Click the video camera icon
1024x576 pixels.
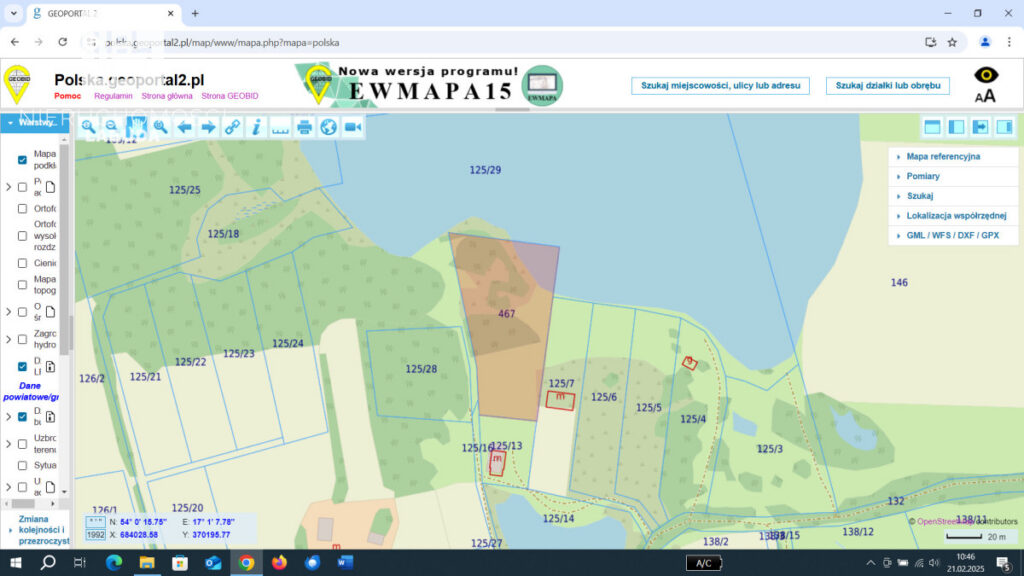coord(353,127)
